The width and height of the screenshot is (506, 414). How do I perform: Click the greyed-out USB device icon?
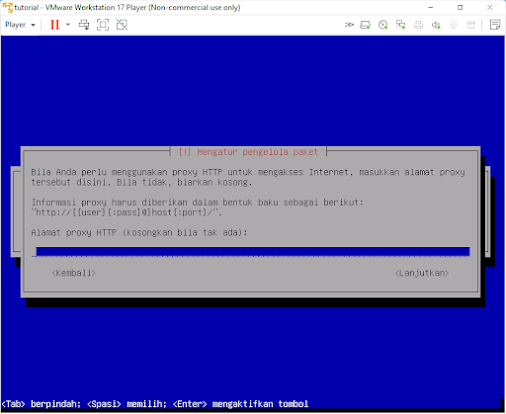(471, 25)
